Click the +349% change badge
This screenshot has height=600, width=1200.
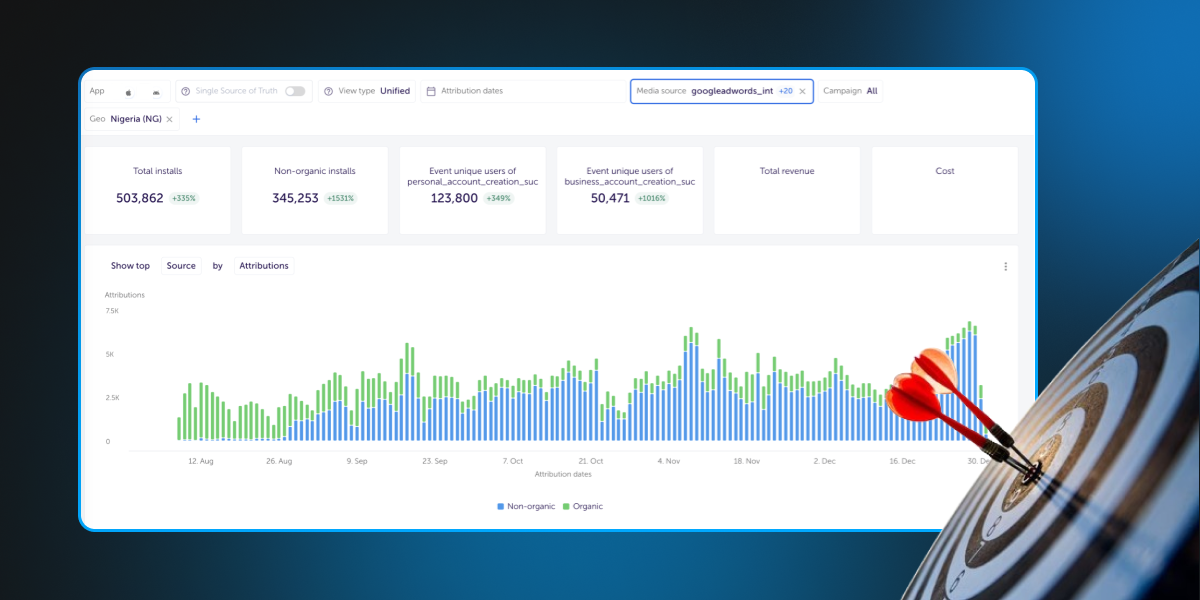point(500,199)
